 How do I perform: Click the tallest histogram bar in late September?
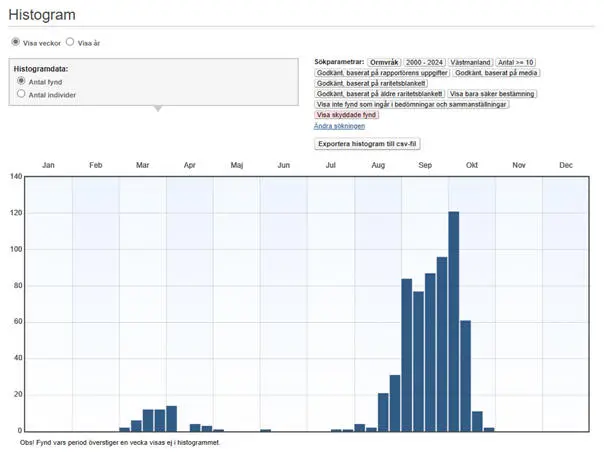click(453, 320)
